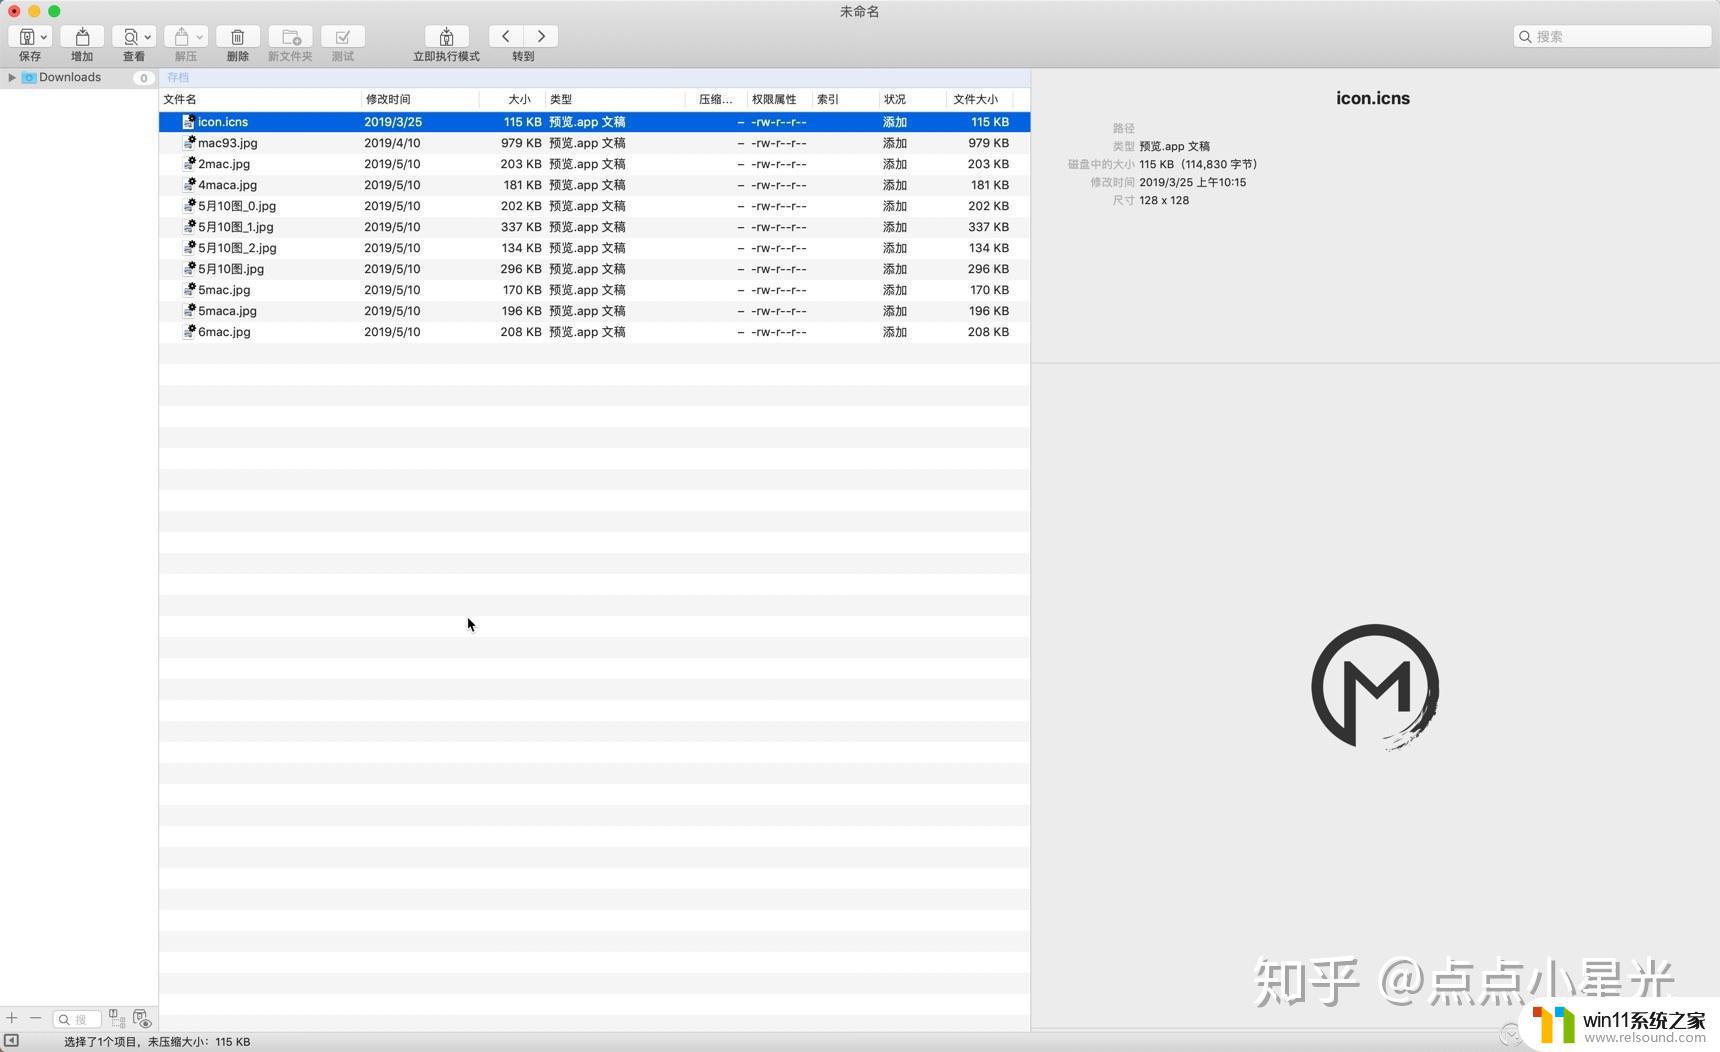This screenshot has height=1052, width=1720.
Task: Sort by 状况 column header
Action: 913,99
